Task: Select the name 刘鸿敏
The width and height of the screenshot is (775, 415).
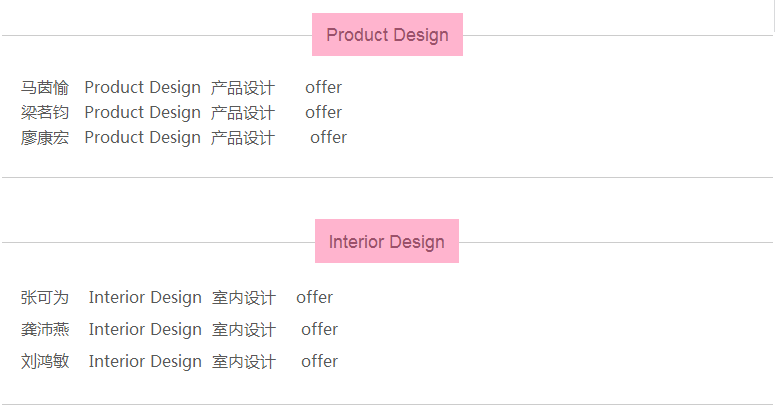Action: click(x=45, y=362)
